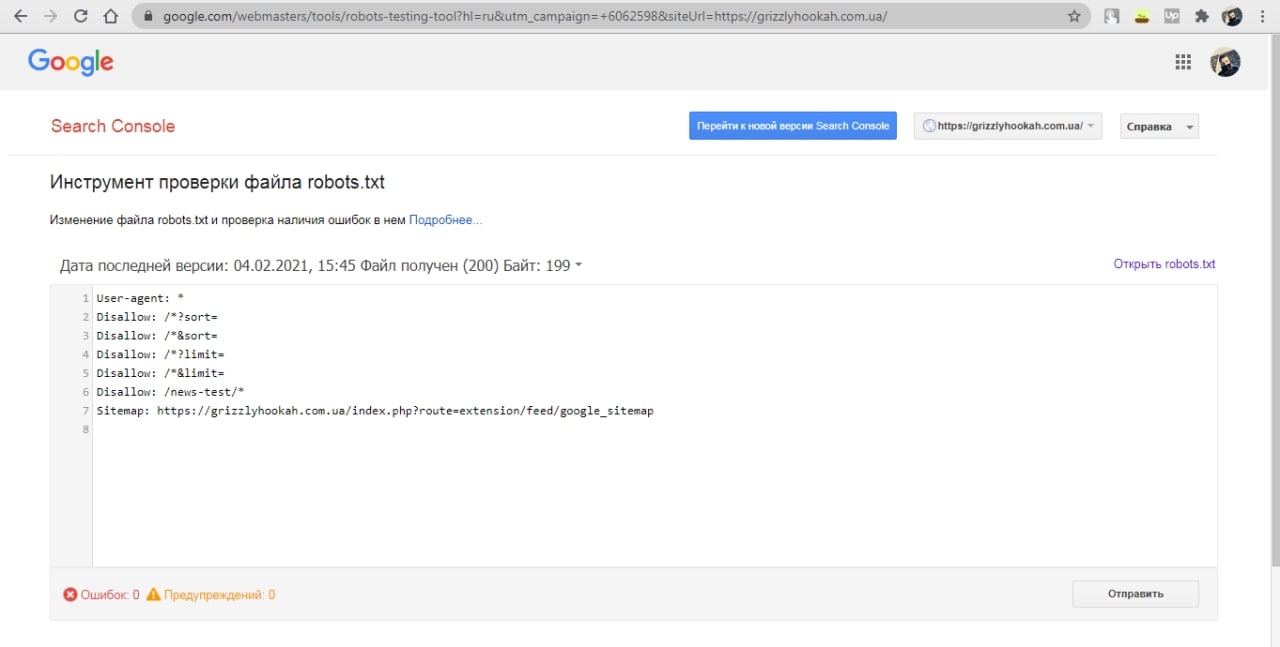Click line 'User-agent: *' in editor
This screenshot has width=1280, height=647.
tap(140, 298)
